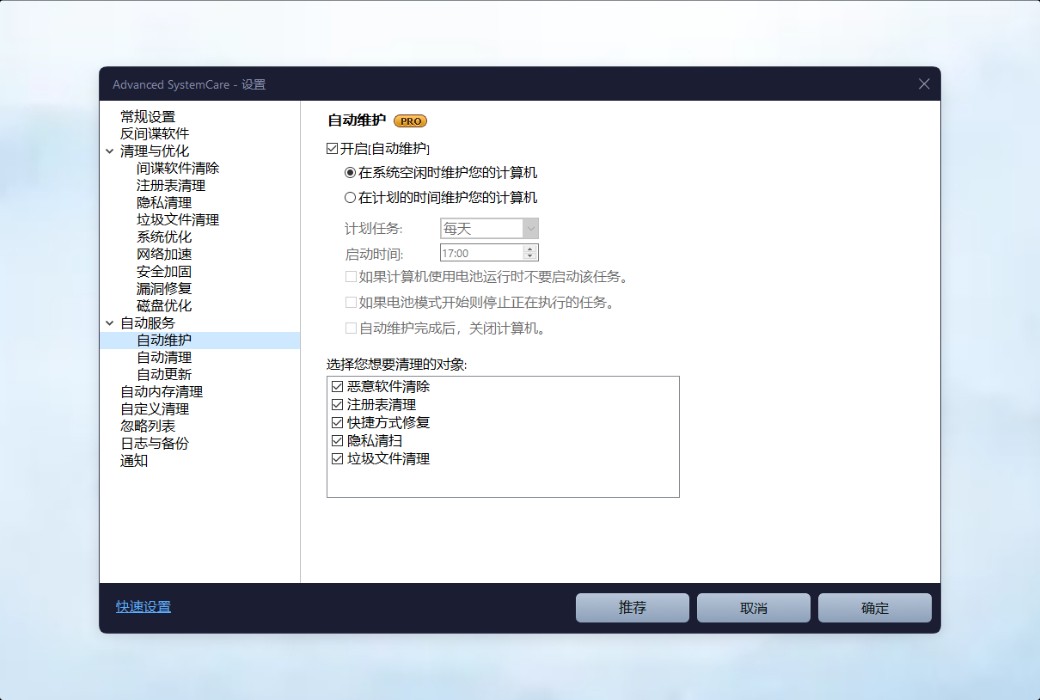Viewport: 1040px width, 700px height.
Task: Open 垃圾文件清理 in the sidebar tree
Action: [x=178, y=220]
